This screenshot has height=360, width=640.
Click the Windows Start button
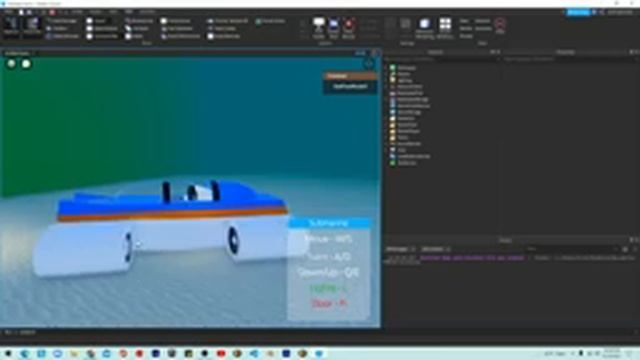click(x=8, y=353)
